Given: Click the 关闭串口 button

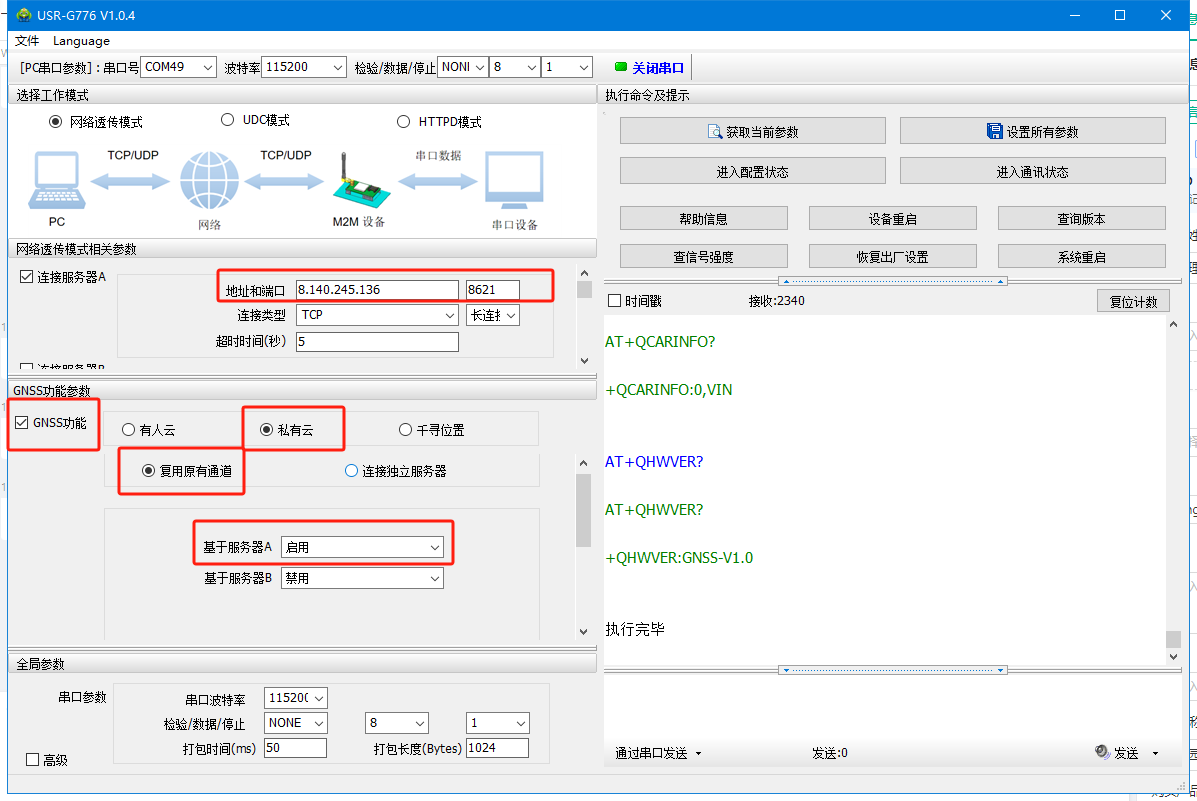Looking at the screenshot, I should click(x=650, y=68).
